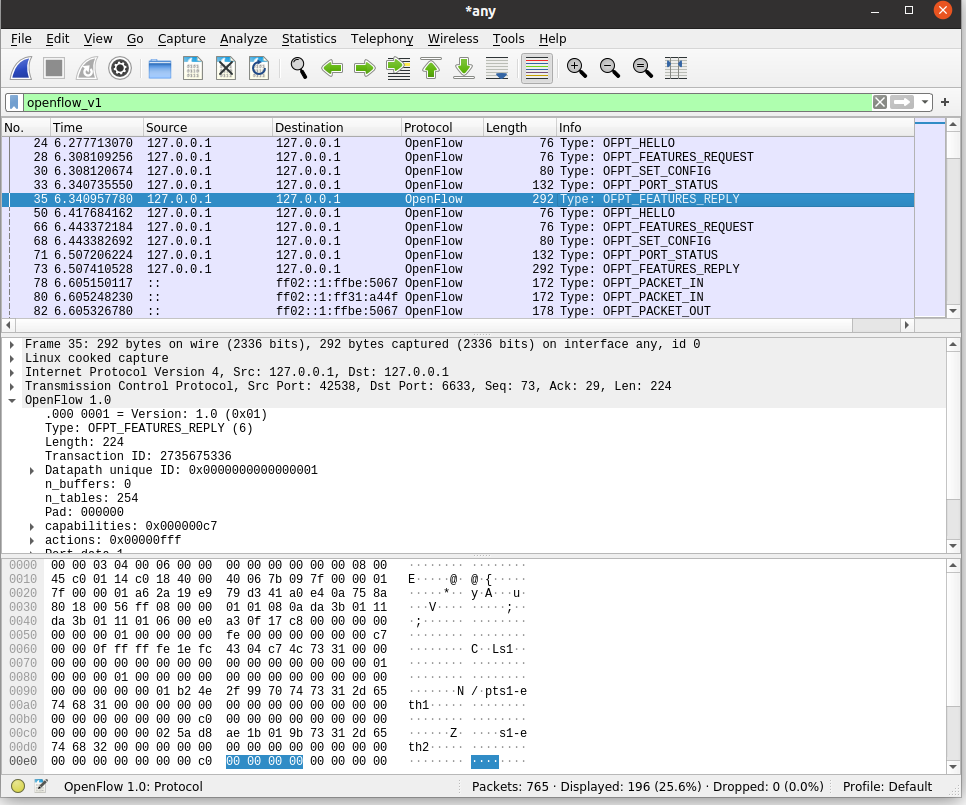Open the Statistics menu

click(309, 39)
